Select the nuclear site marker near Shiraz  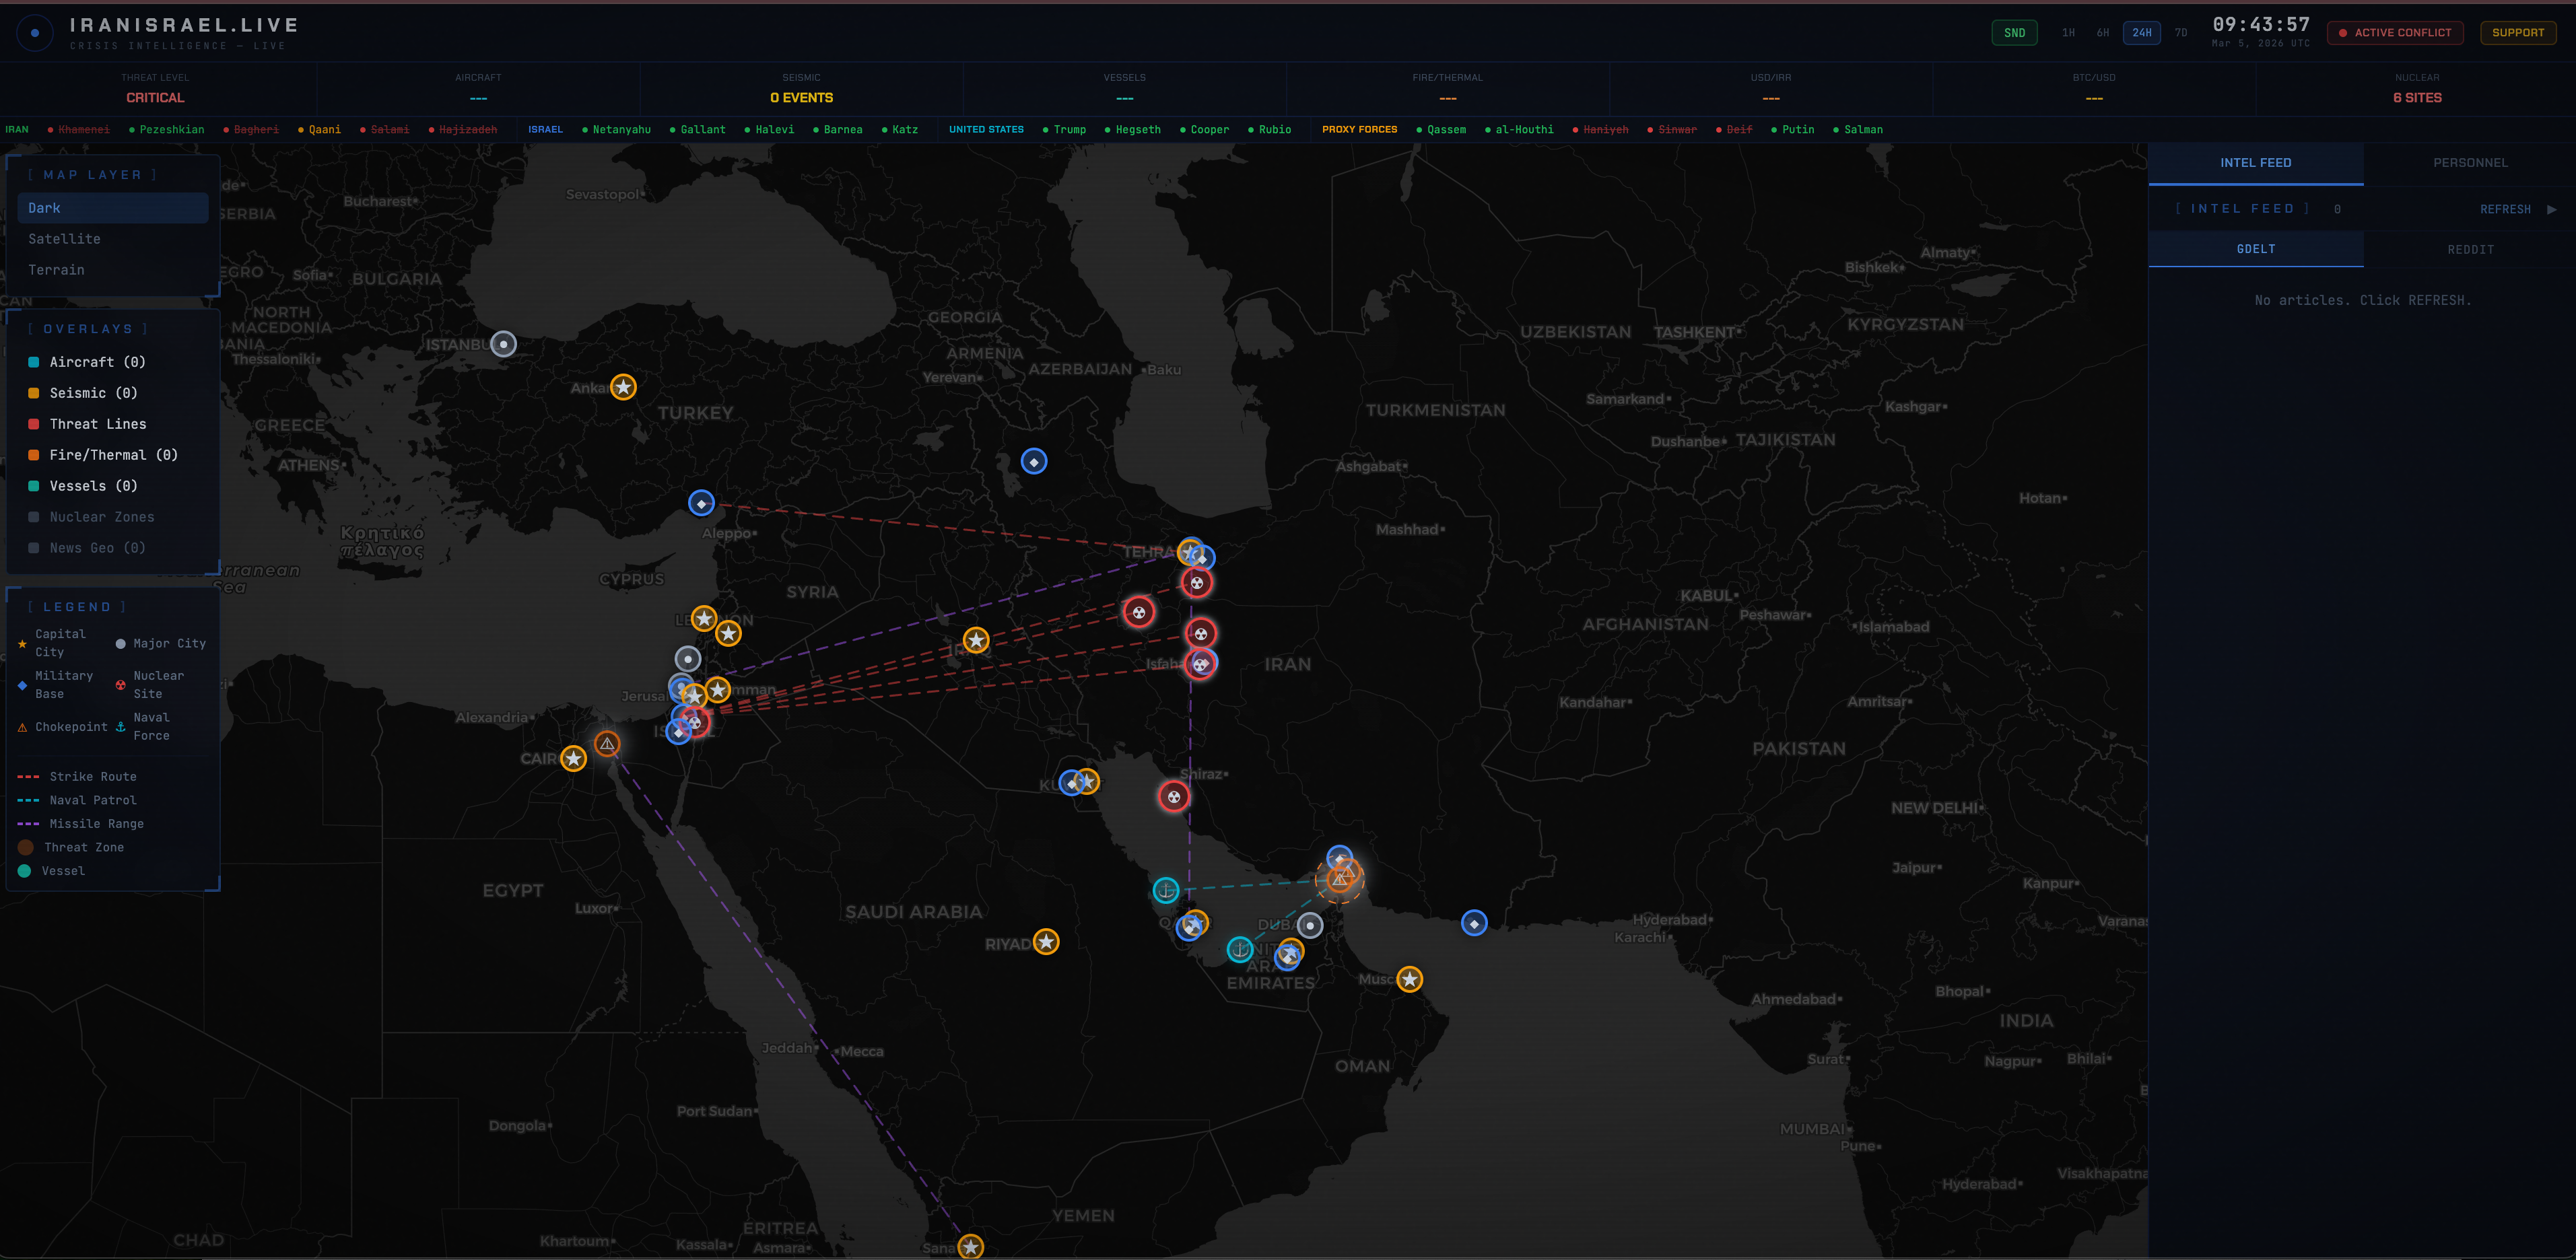1174,797
